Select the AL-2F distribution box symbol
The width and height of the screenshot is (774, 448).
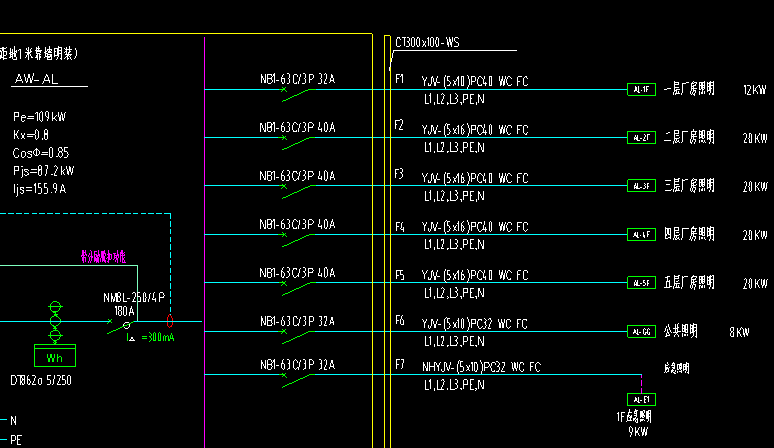641,138
